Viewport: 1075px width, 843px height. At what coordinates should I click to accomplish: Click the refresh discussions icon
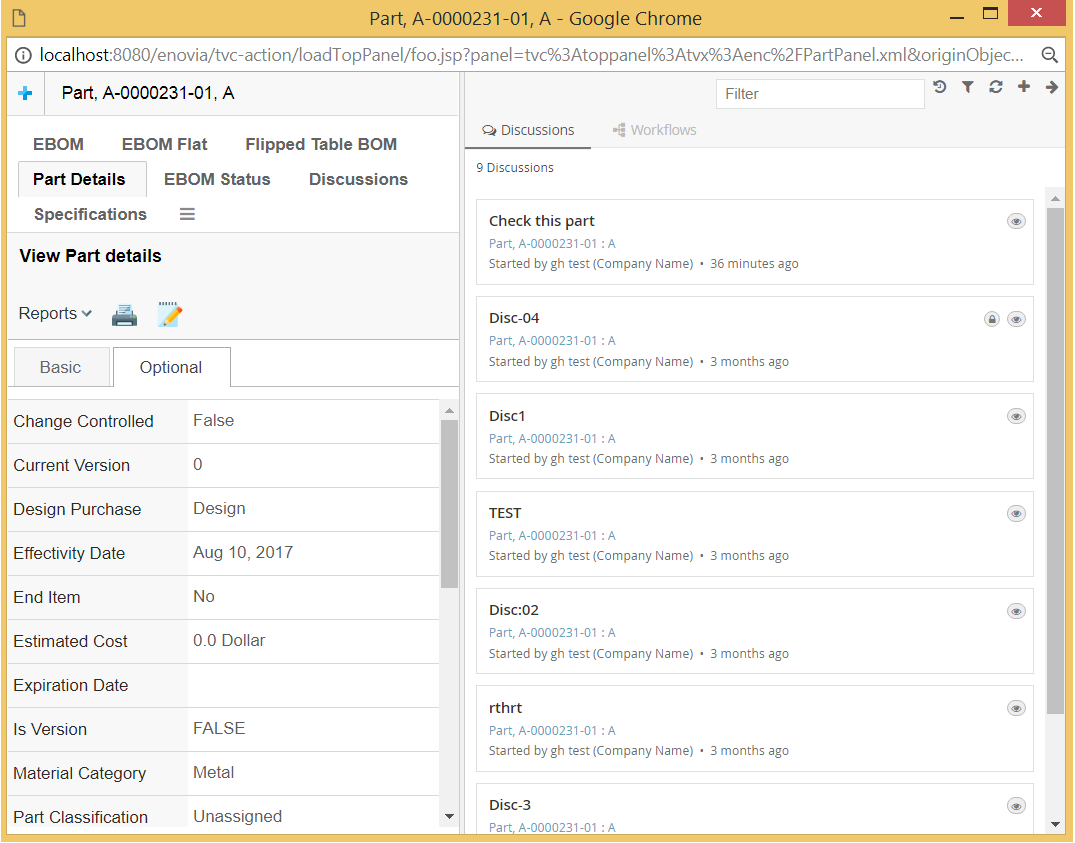tap(996, 87)
